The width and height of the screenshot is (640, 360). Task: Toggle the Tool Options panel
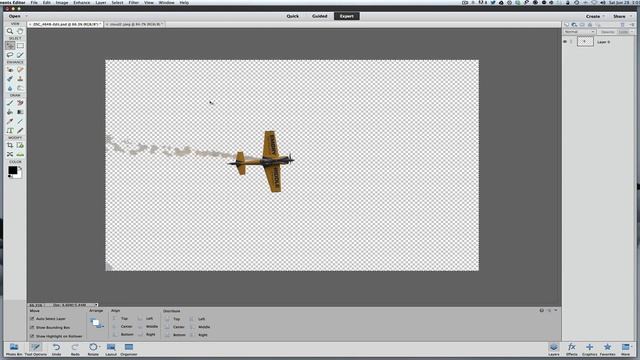click(x=36, y=349)
